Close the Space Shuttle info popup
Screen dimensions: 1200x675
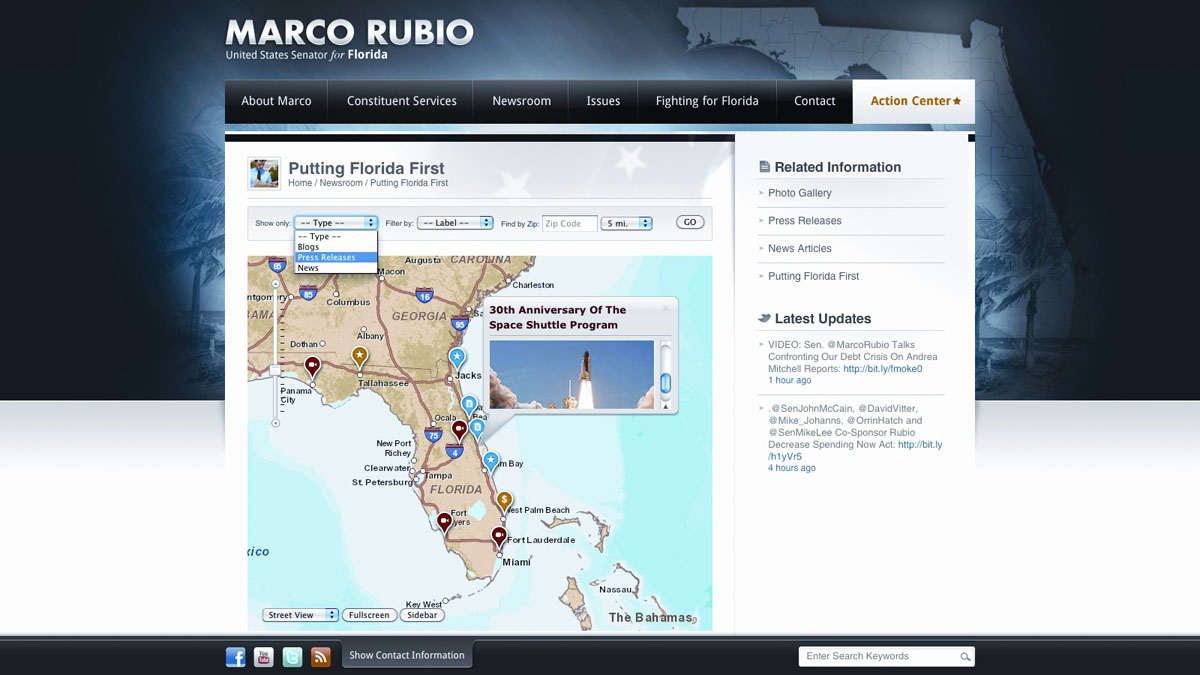click(666, 308)
